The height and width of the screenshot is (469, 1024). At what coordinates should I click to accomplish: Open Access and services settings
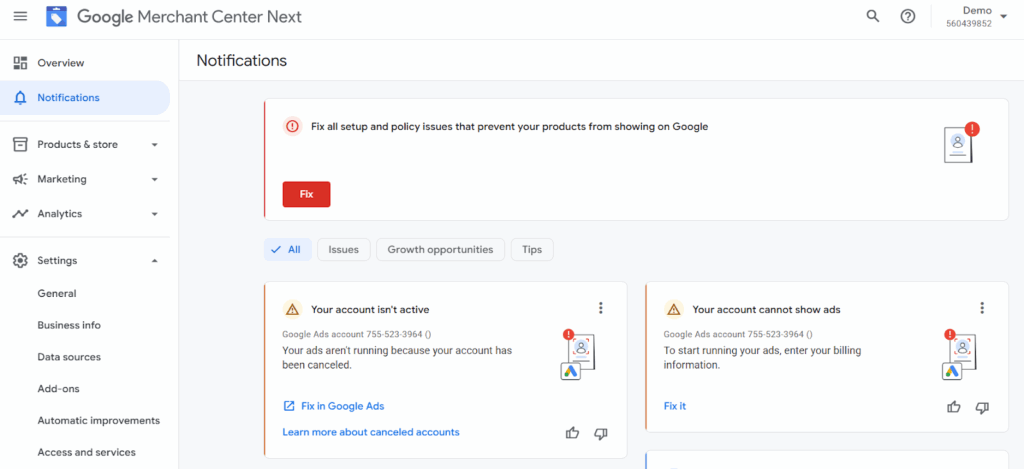point(87,452)
